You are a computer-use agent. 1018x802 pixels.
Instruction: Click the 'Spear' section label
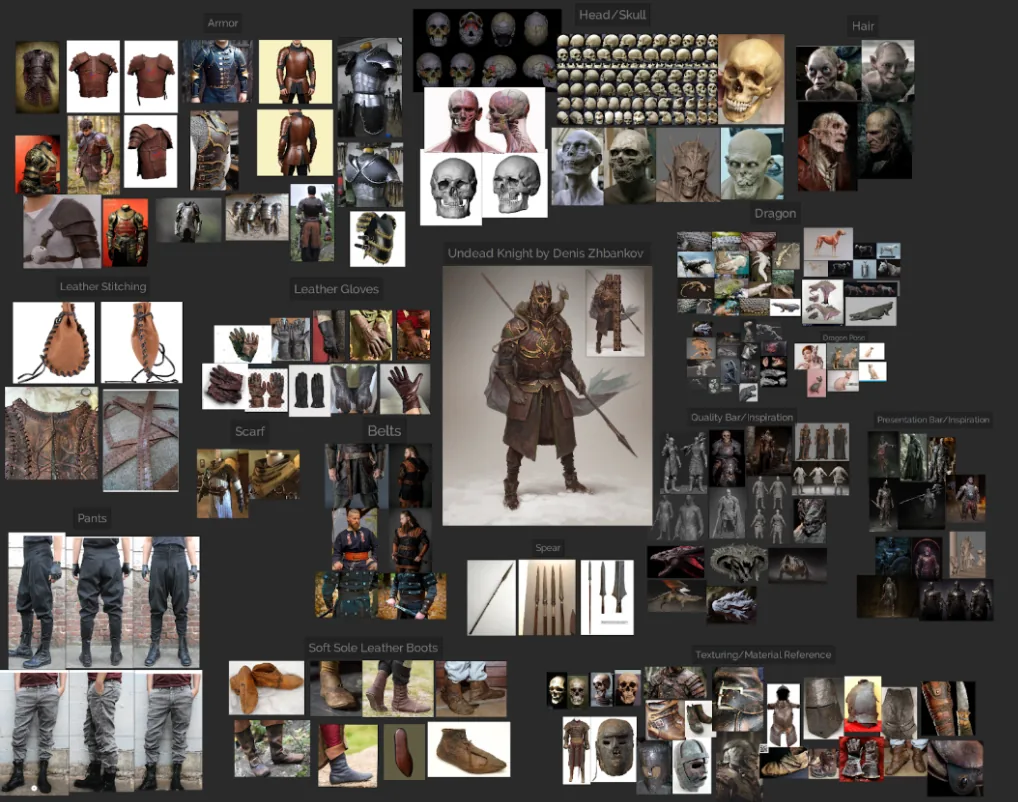pyautogui.click(x=547, y=547)
